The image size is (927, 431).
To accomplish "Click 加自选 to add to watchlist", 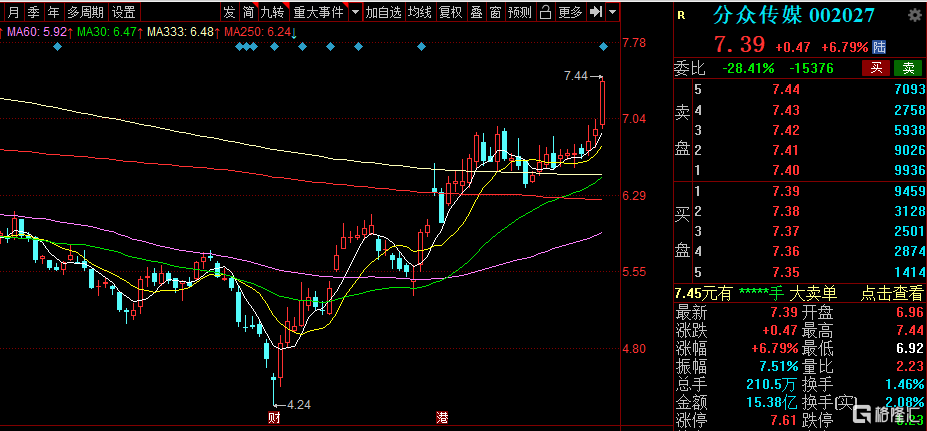I will pos(383,12).
